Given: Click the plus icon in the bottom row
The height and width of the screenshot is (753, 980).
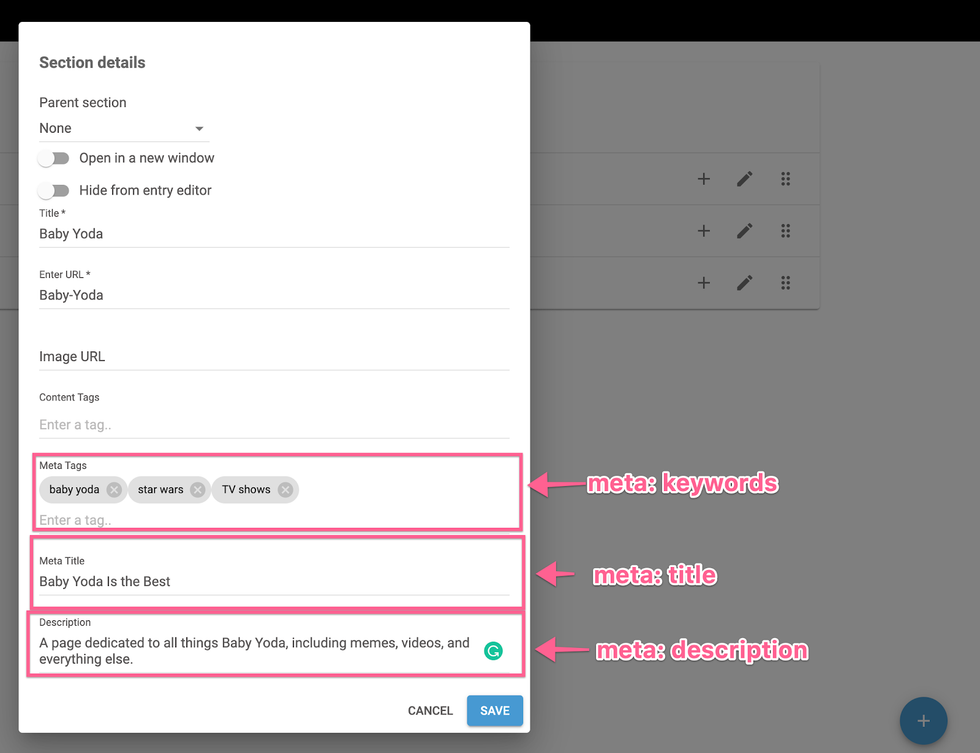Looking at the screenshot, I should [704, 283].
